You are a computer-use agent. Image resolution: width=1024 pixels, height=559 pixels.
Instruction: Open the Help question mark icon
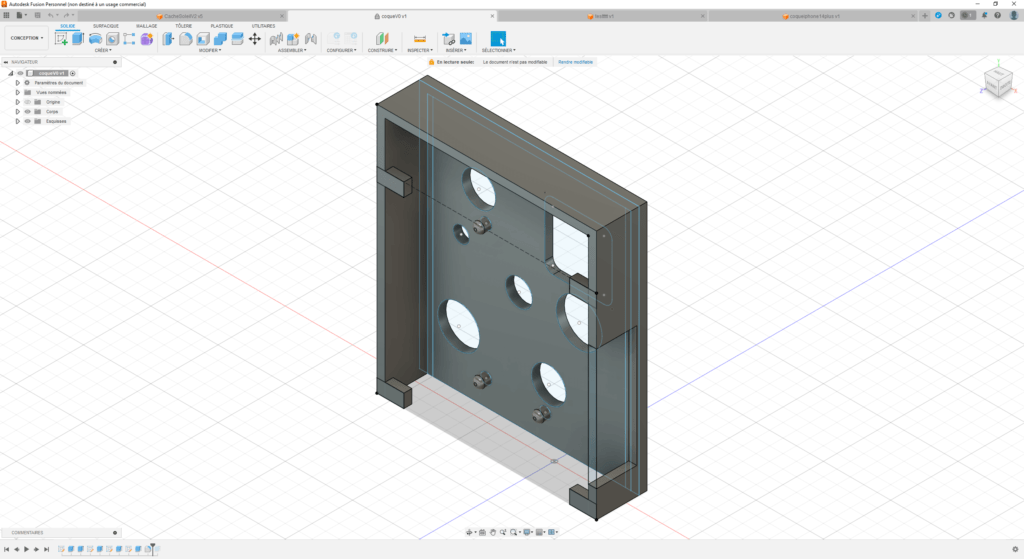[x=998, y=15]
